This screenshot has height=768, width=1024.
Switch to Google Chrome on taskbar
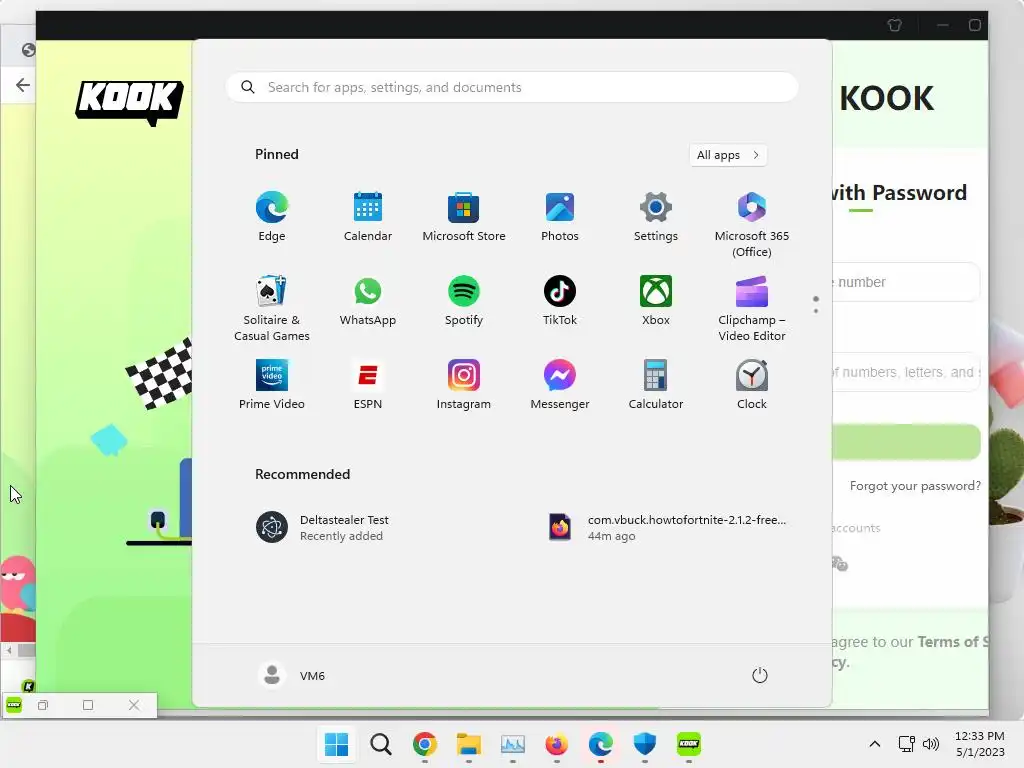pyautogui.click(x=424, y=744)
